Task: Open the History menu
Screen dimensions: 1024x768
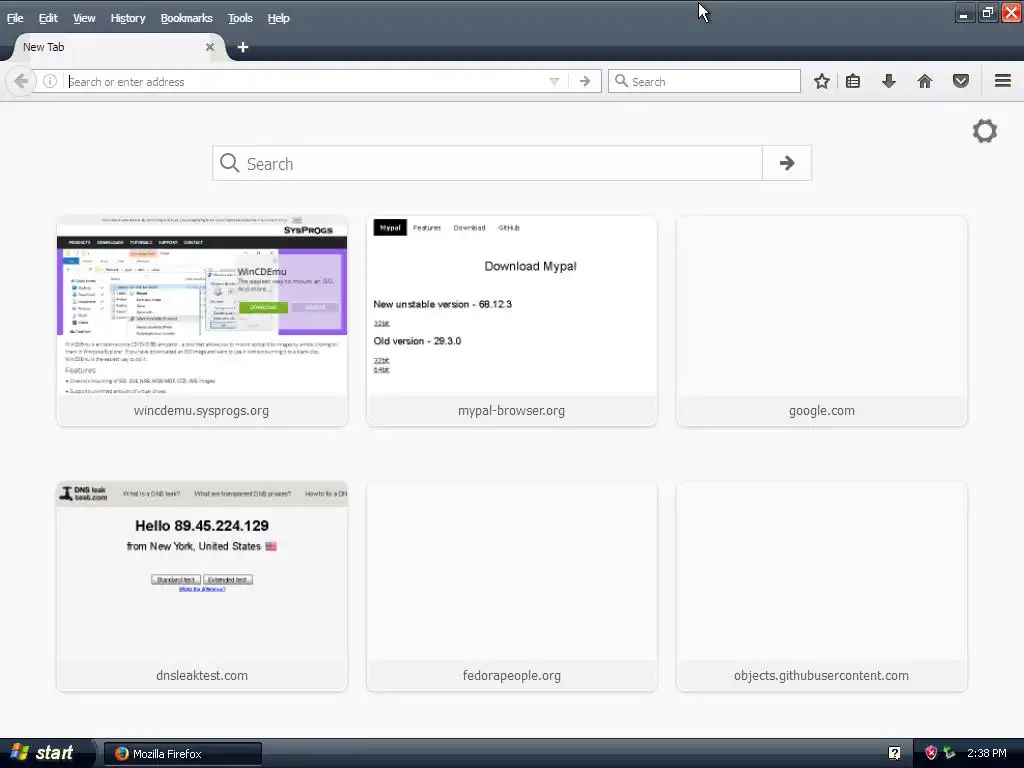Action: [127, 18]
